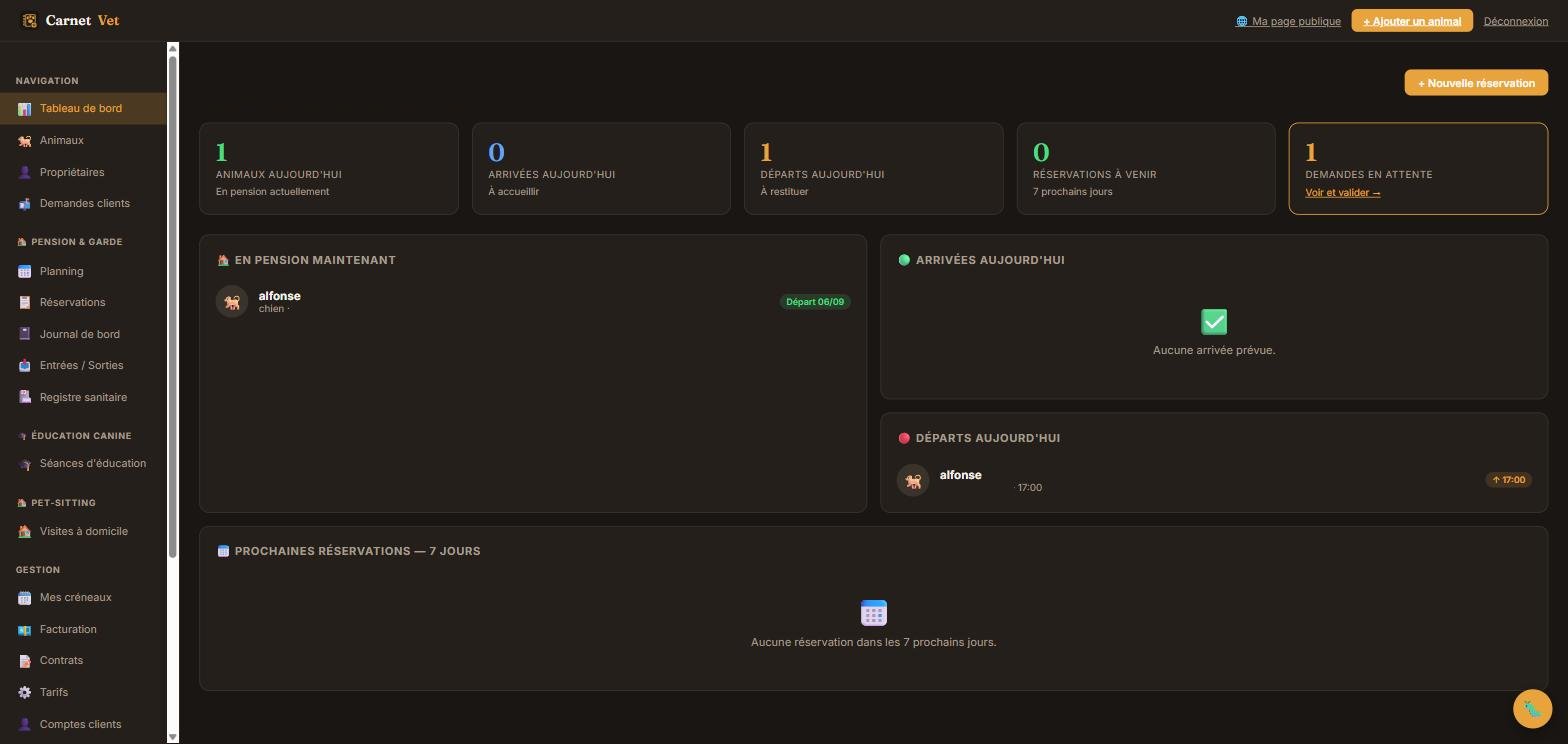Click alfonse's dog avatar in Départs aujourd'hui

click(x=912, y=481)
